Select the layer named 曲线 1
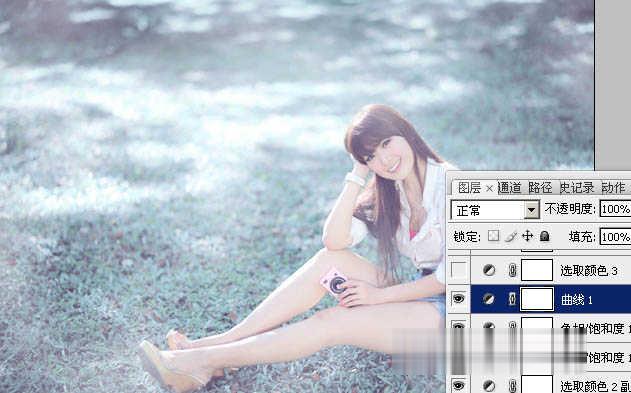 pyautogui.click(x=577, y=300)
